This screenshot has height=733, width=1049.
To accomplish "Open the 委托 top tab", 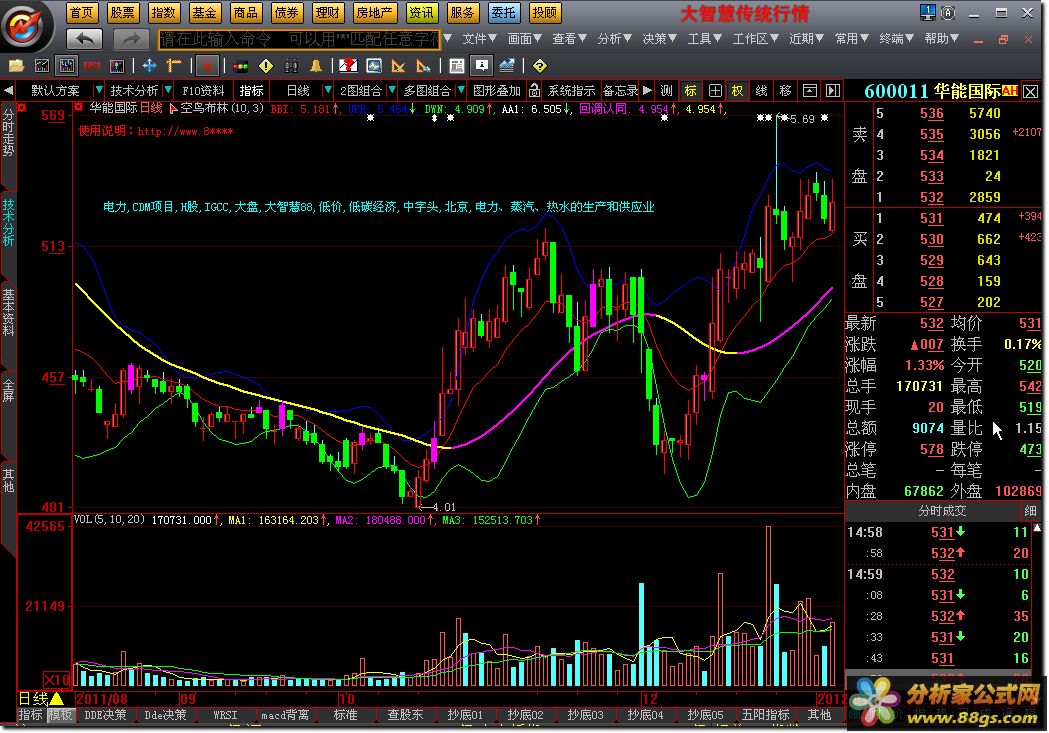I will tap(503, 13).
